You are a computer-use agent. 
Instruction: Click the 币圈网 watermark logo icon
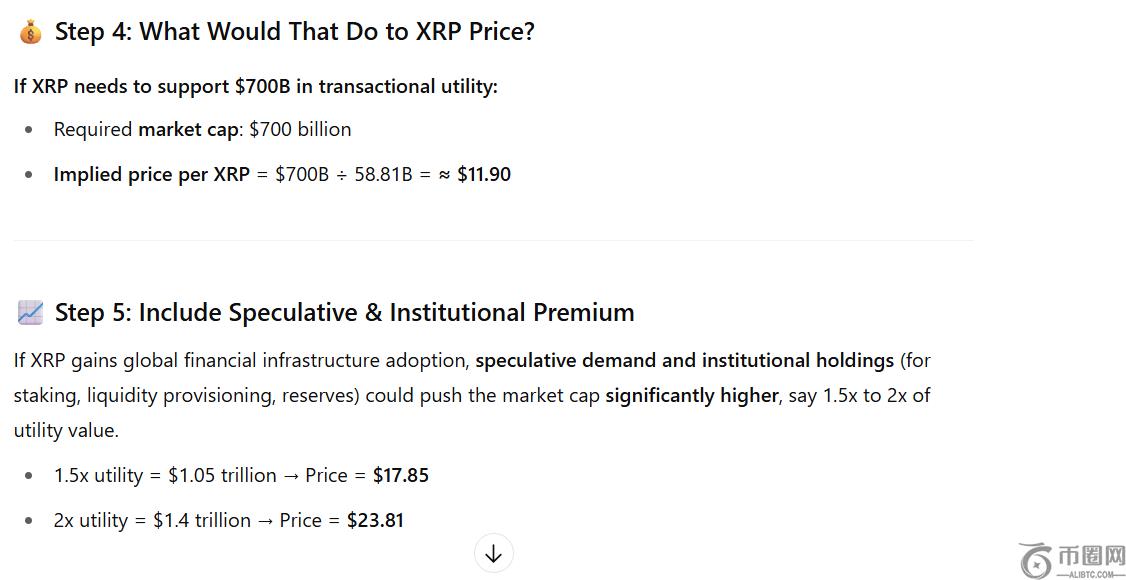tap(1036, 558)
